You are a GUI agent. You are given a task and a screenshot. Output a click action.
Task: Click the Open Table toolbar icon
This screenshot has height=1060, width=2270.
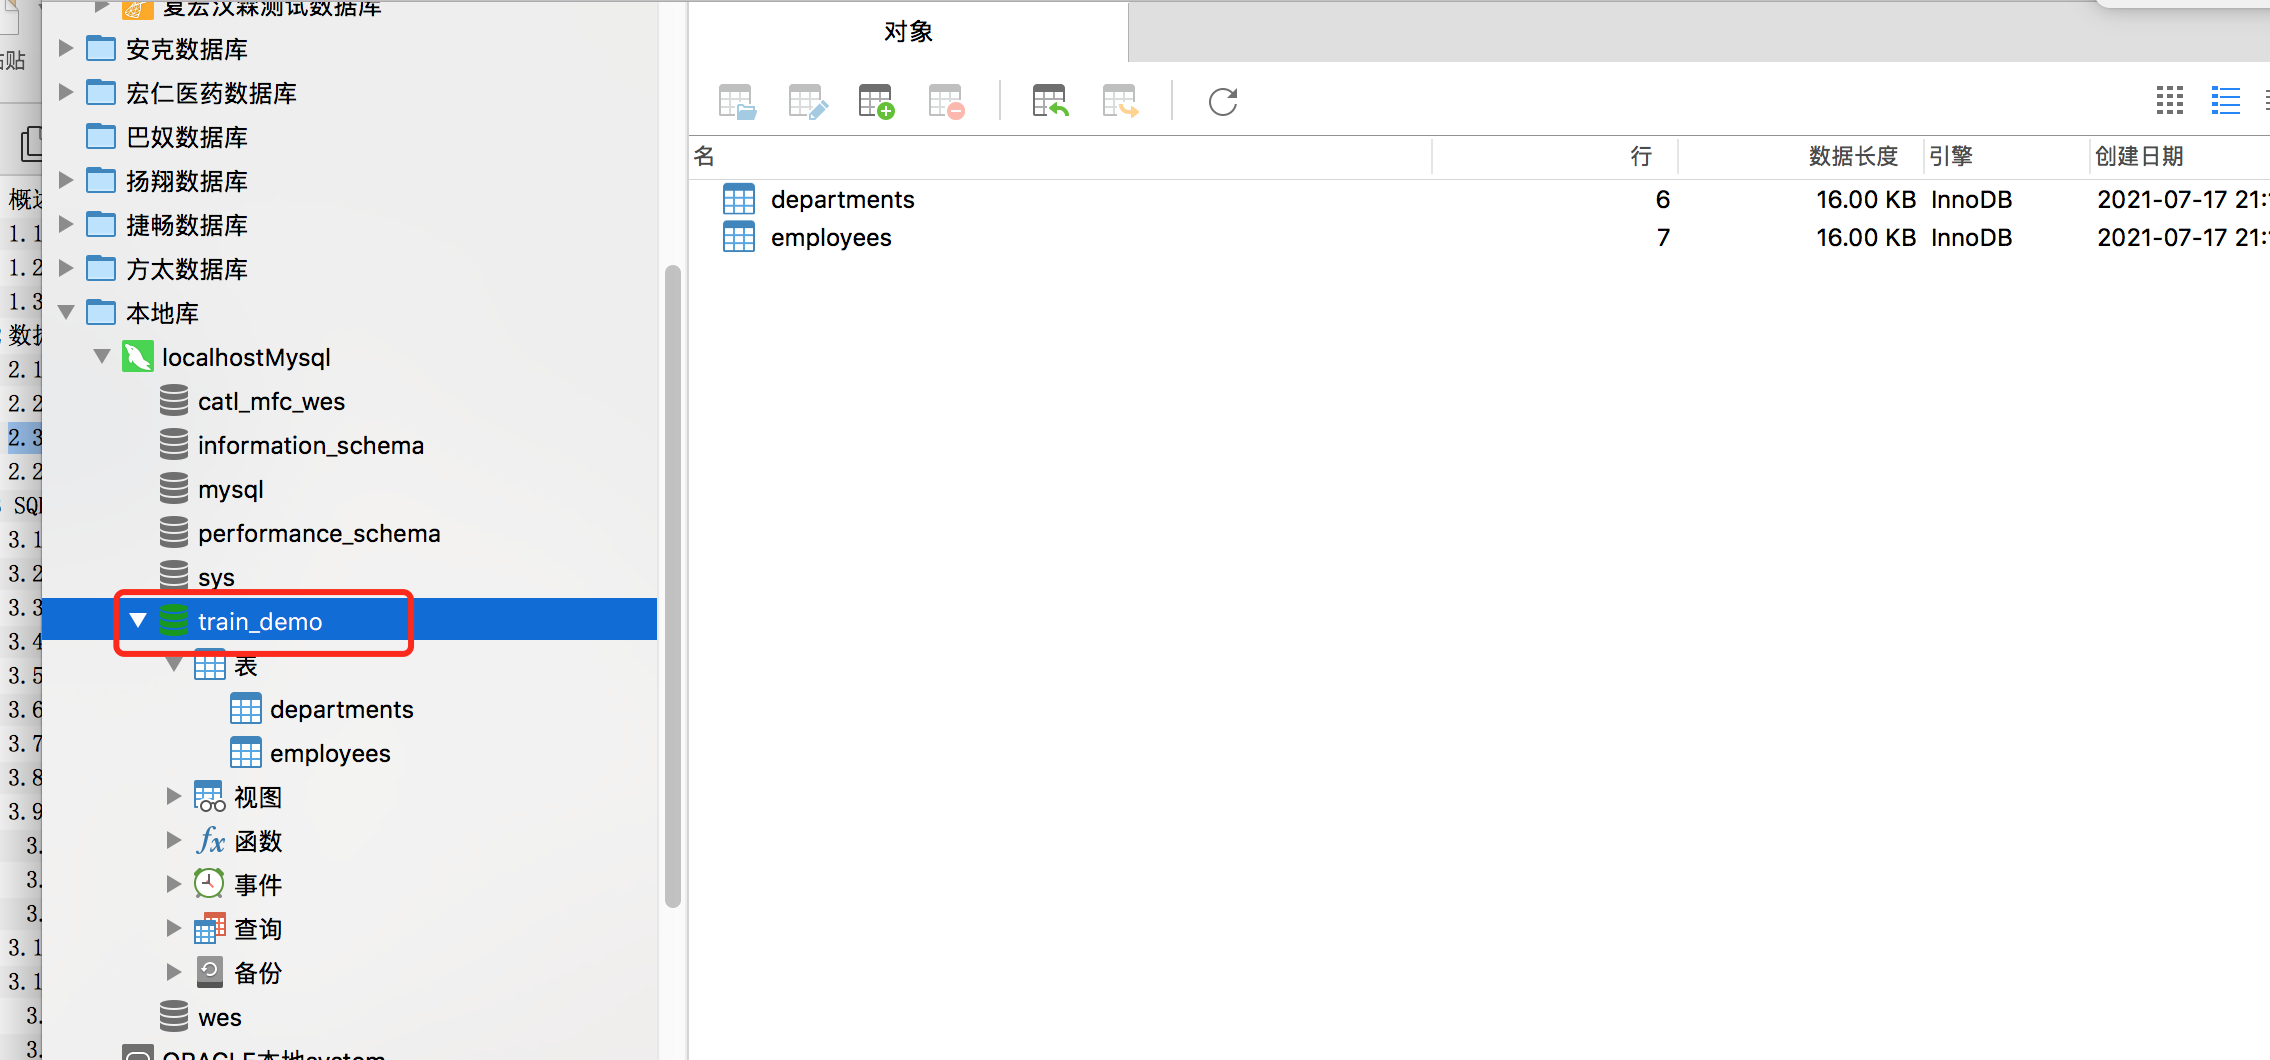[x=737, y=101]
